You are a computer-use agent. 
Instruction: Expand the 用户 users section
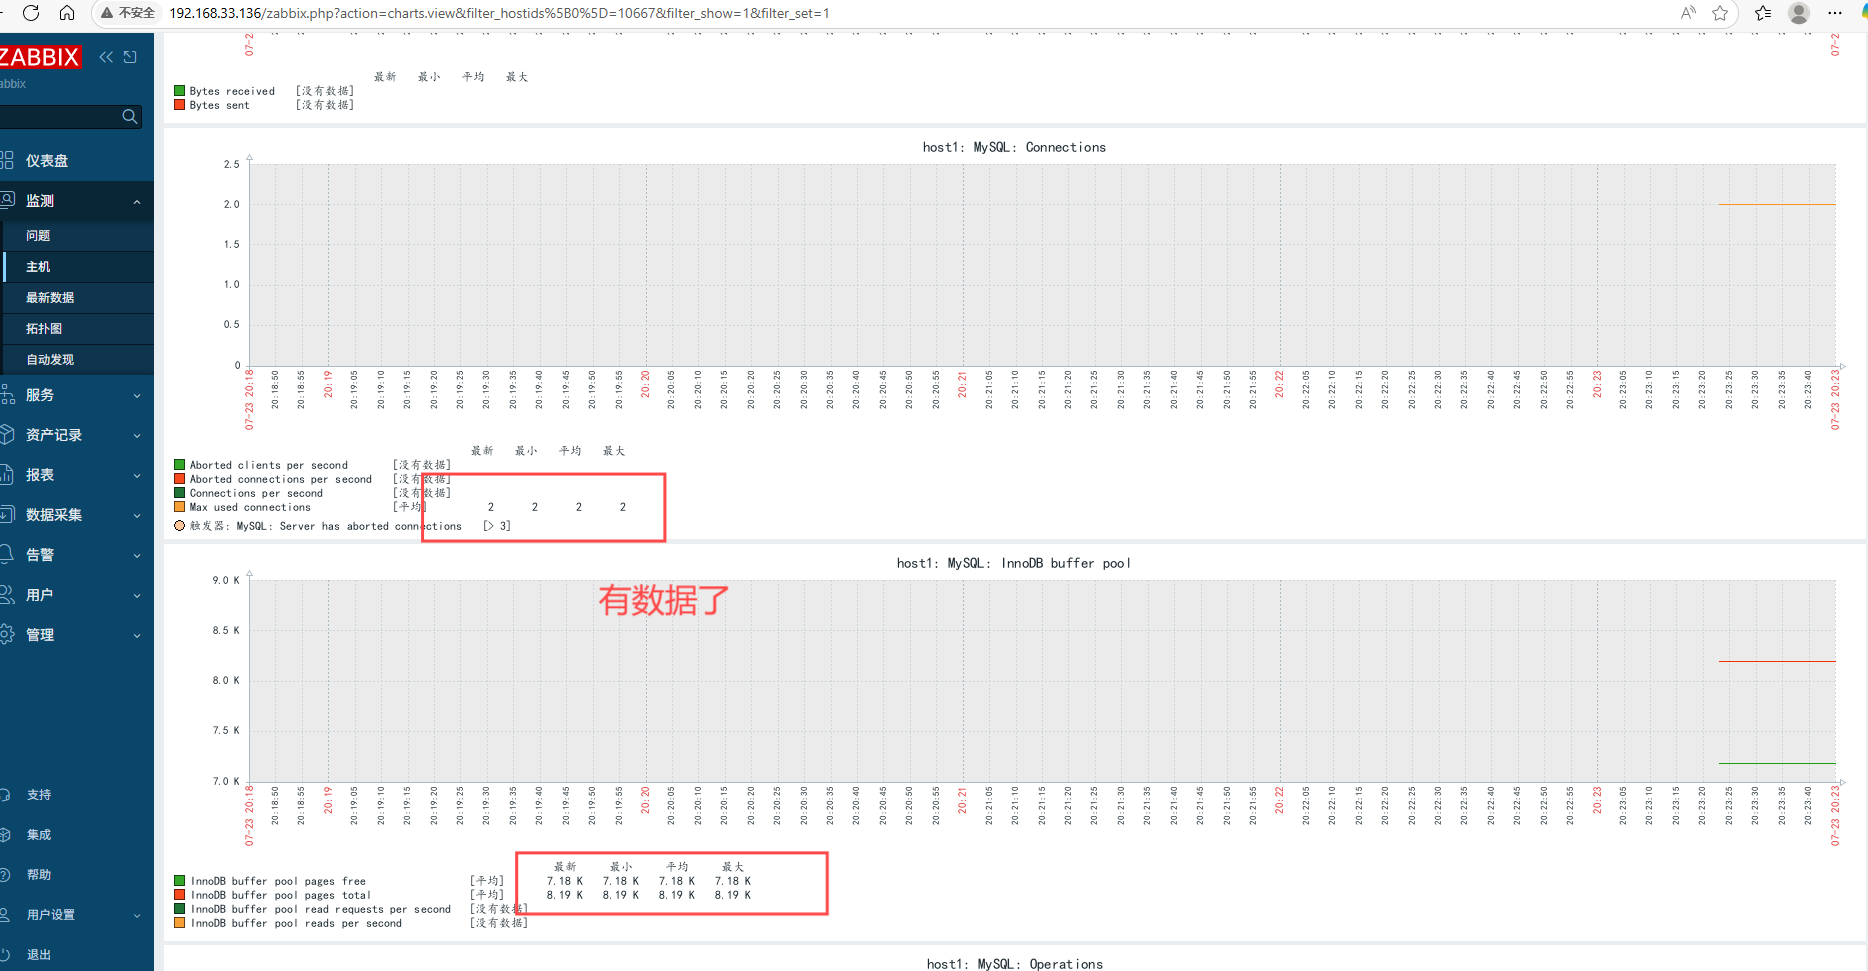pyautogui.click(x=77, y=595)
